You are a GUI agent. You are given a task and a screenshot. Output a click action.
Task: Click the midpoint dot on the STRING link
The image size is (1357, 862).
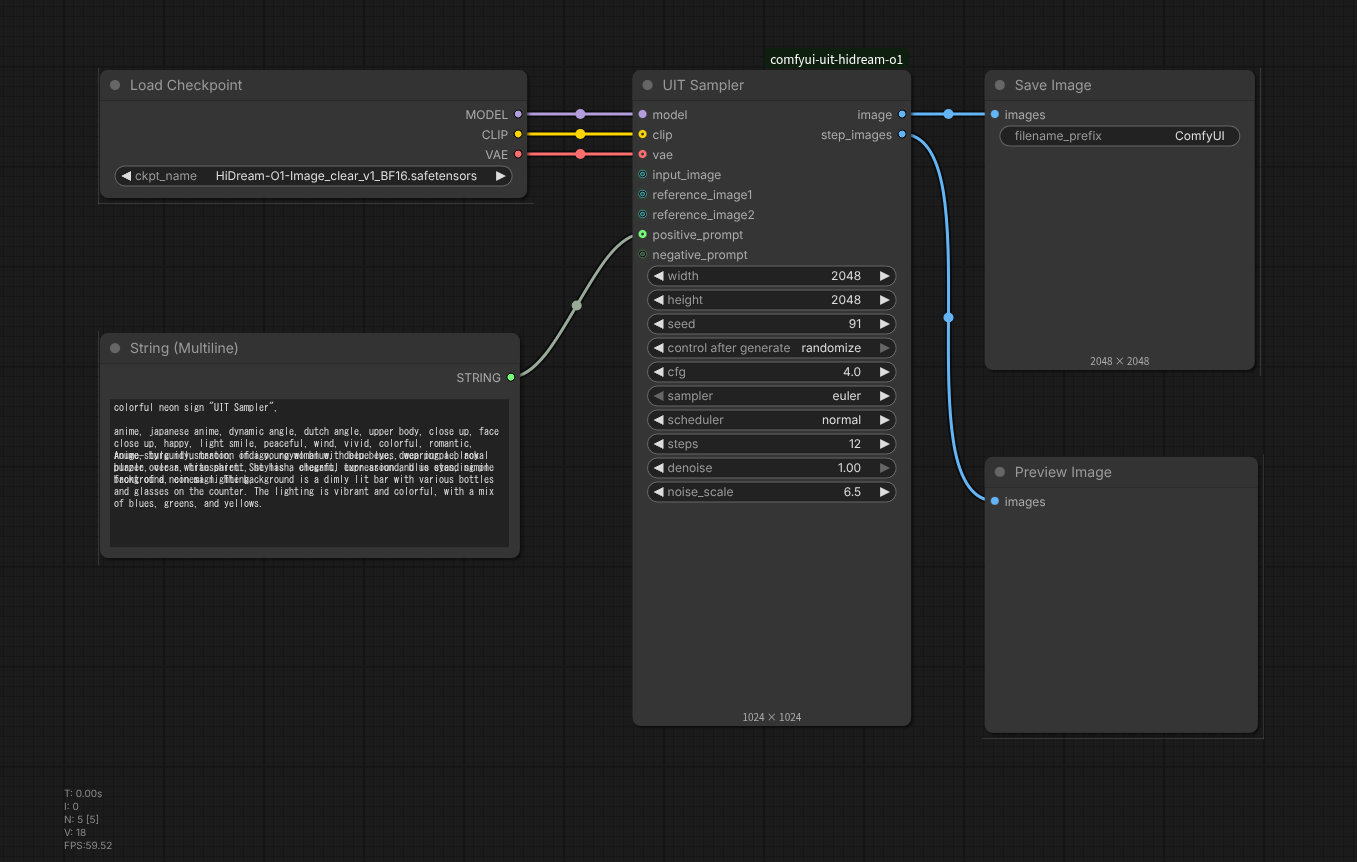point(576,306)
